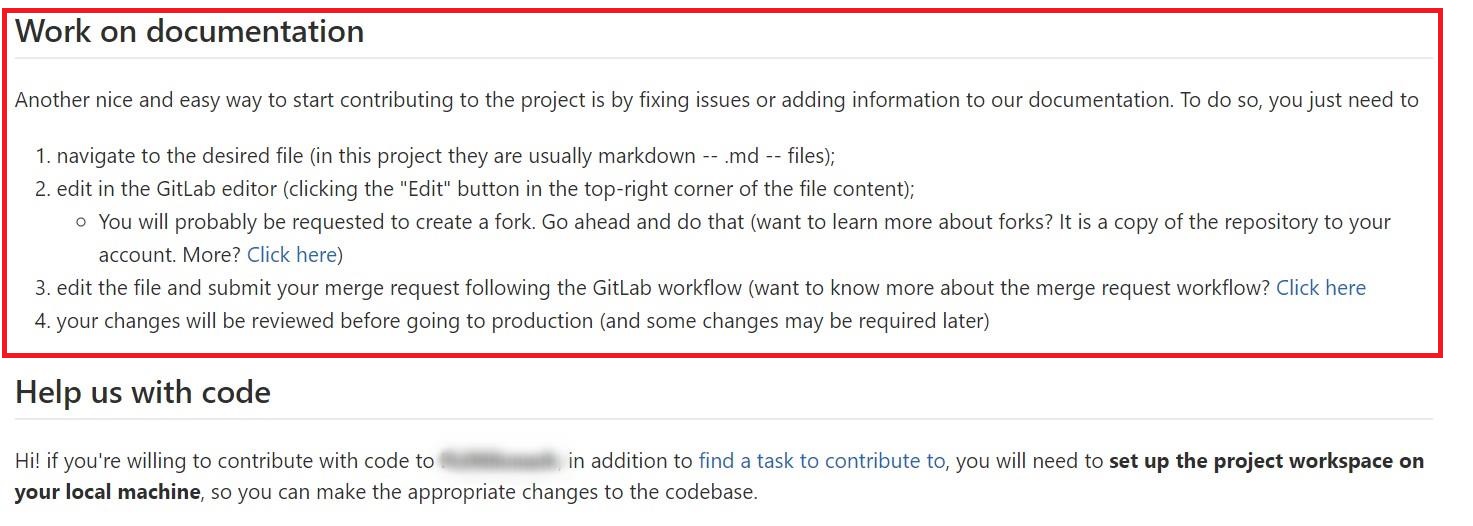
Task: Click the "Another nice and easy way" intro sentence
Action: (400, 100)
